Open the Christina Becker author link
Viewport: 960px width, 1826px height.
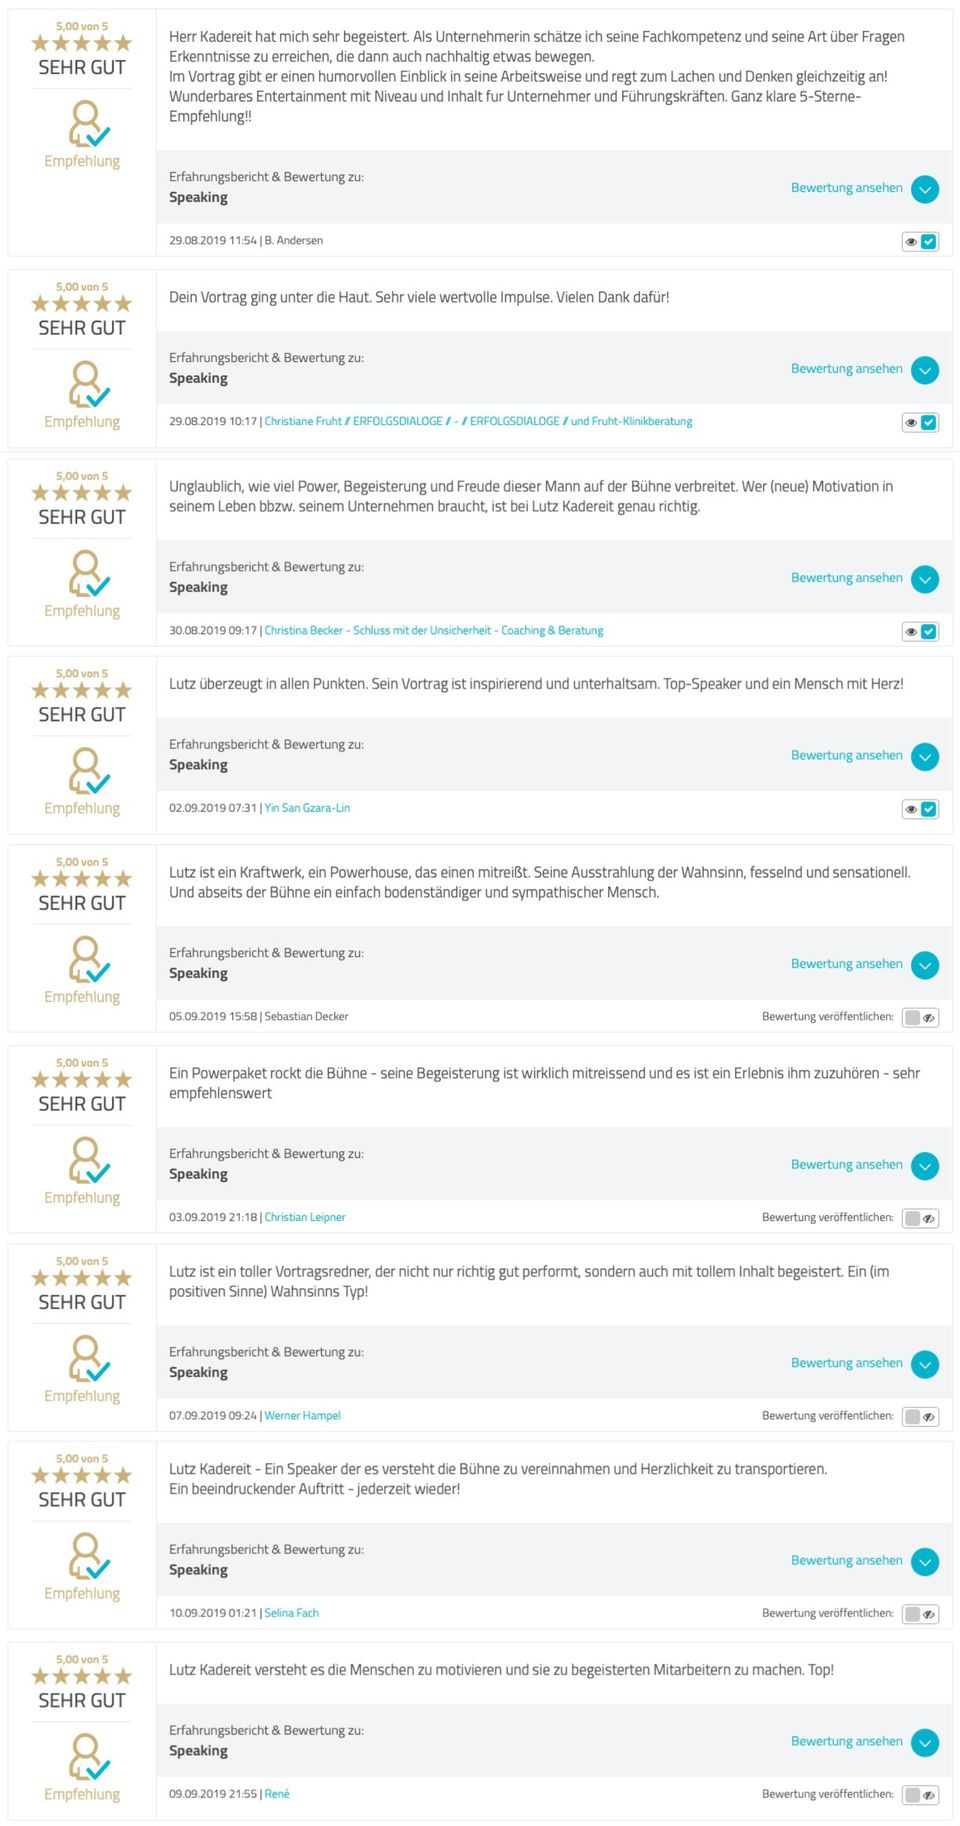tap(433, 630)
